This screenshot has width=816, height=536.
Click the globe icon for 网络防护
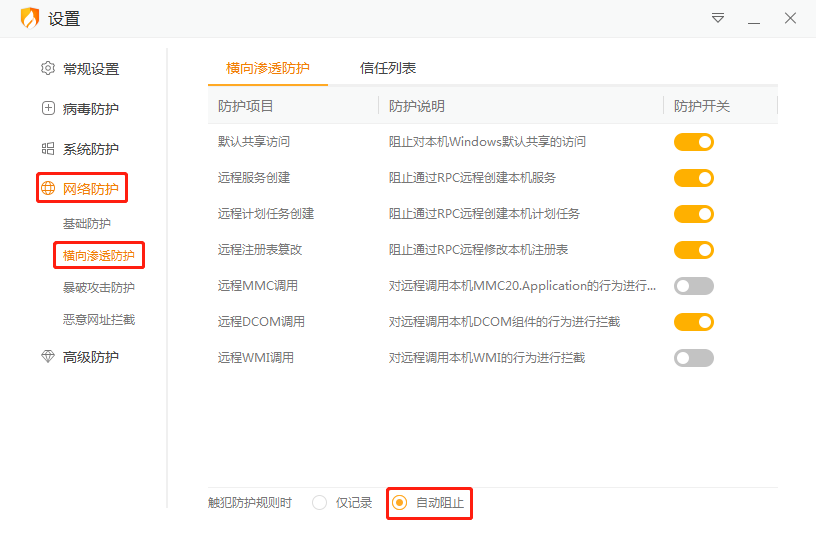pyautogui.click(x=48, y=188)
